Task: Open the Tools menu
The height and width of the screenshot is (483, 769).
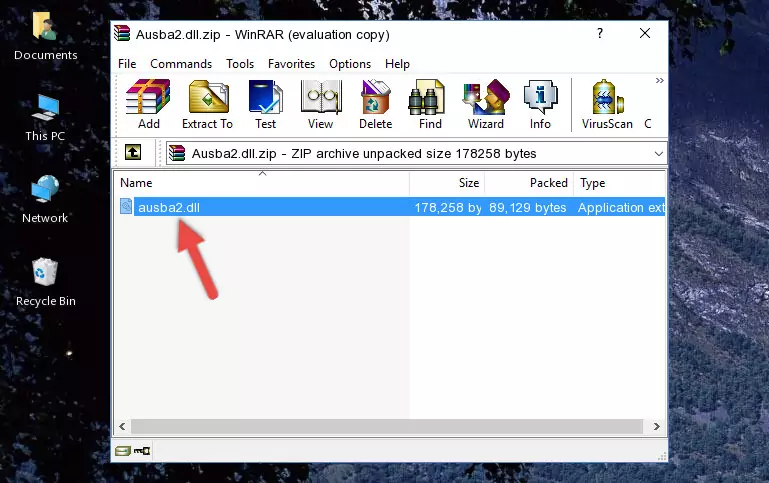Action: point(240,64)
